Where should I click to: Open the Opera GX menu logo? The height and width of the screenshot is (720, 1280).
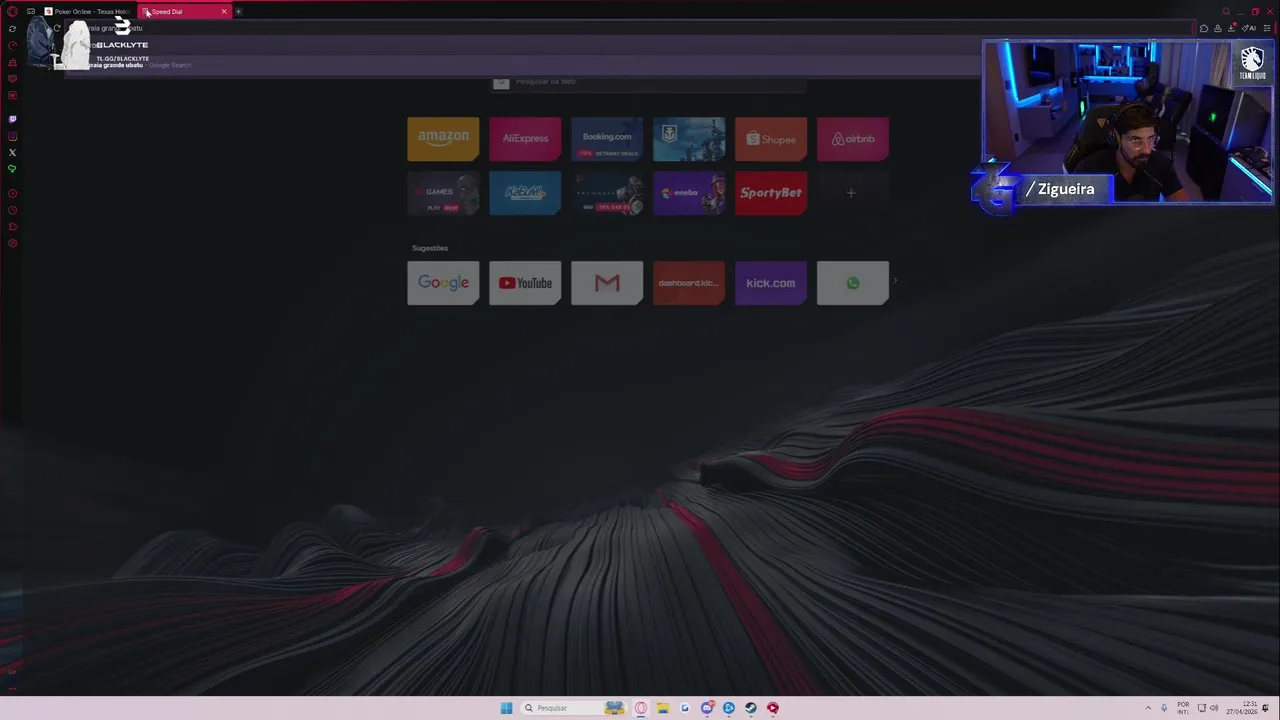pyautogui.click(x=12, y=12)
